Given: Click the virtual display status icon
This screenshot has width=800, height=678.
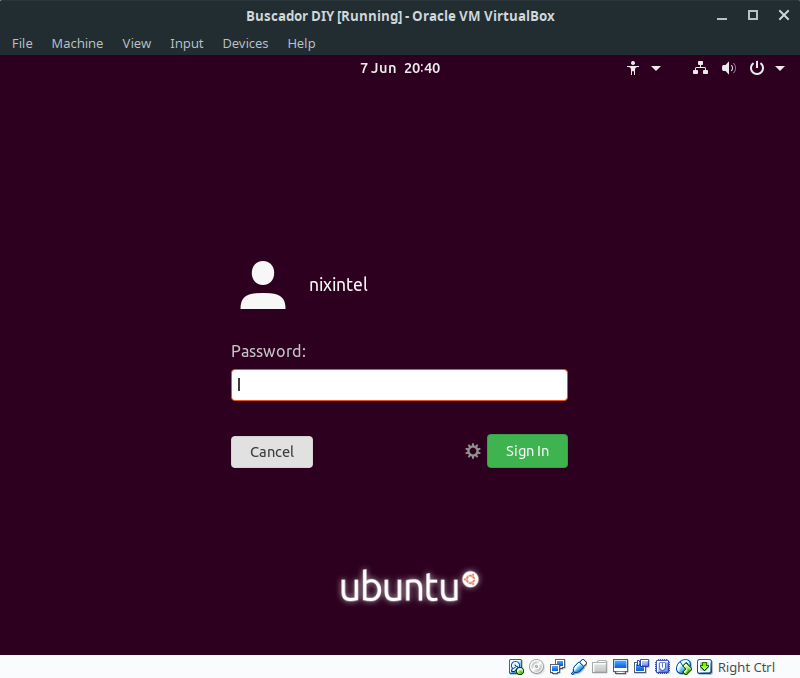Looking at the screenshot, I should point(620,667).
